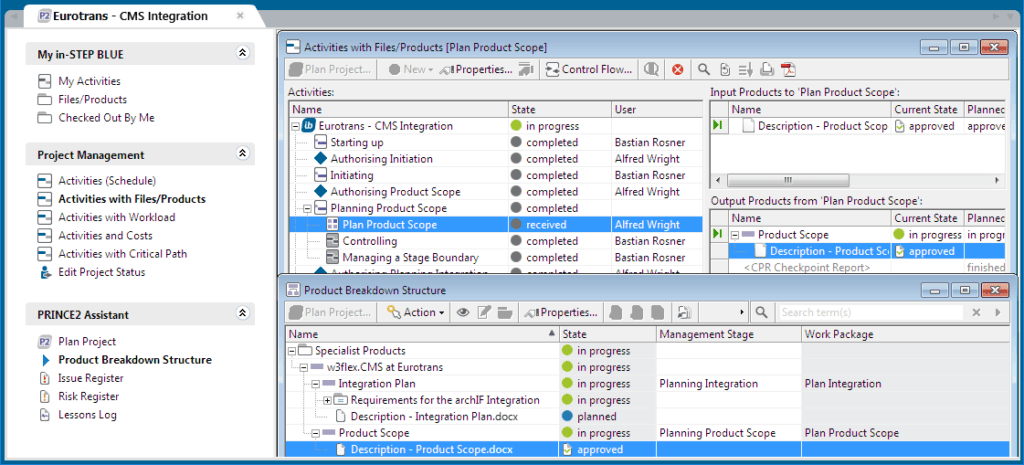Collapse the Specialist Products tree node
Image resolution: width=1024 pixels, height=465 pixels.
coord(292,351)
